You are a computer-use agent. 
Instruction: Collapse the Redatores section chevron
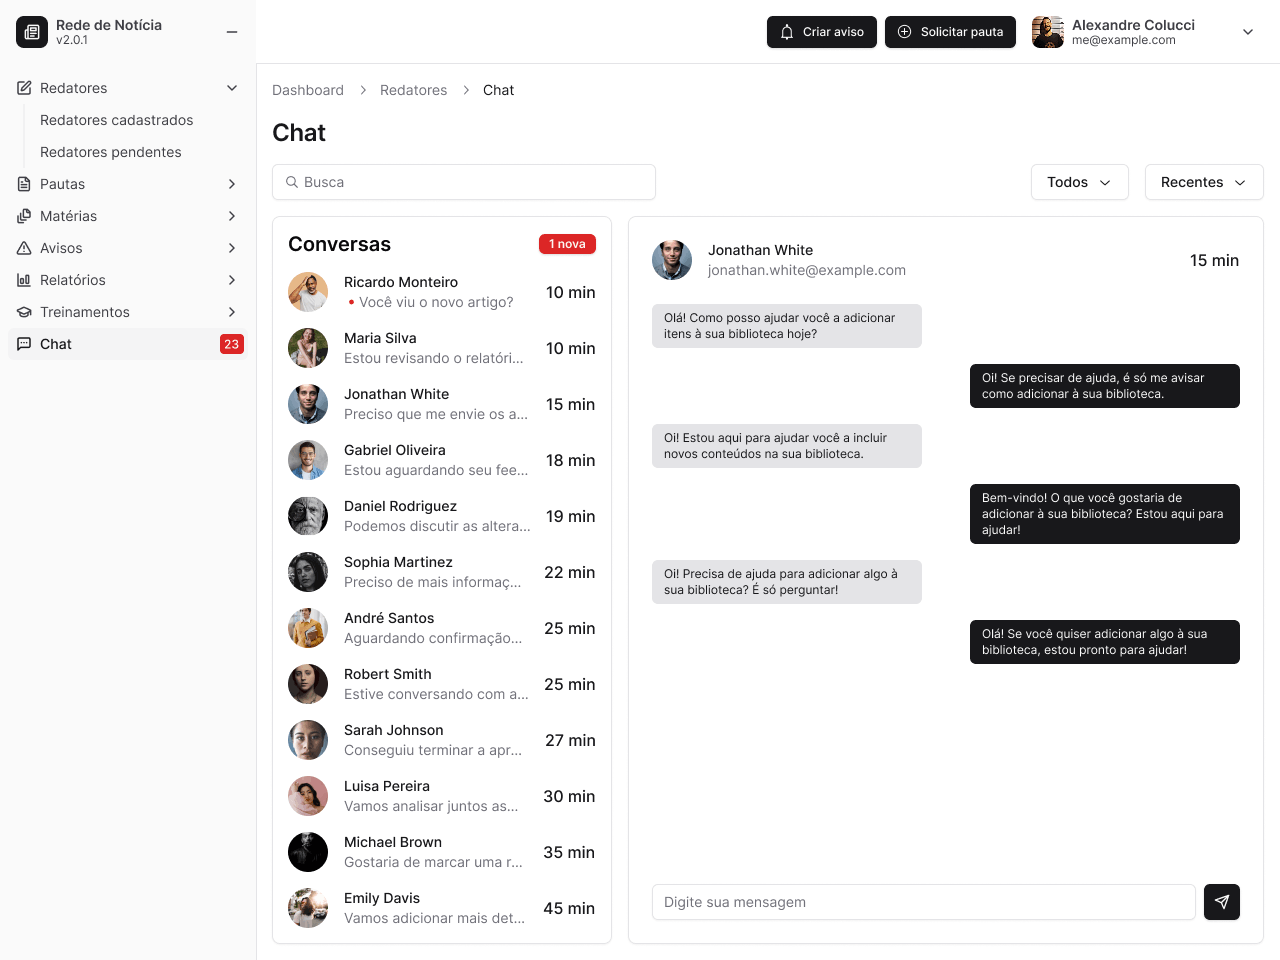[232, 88]
